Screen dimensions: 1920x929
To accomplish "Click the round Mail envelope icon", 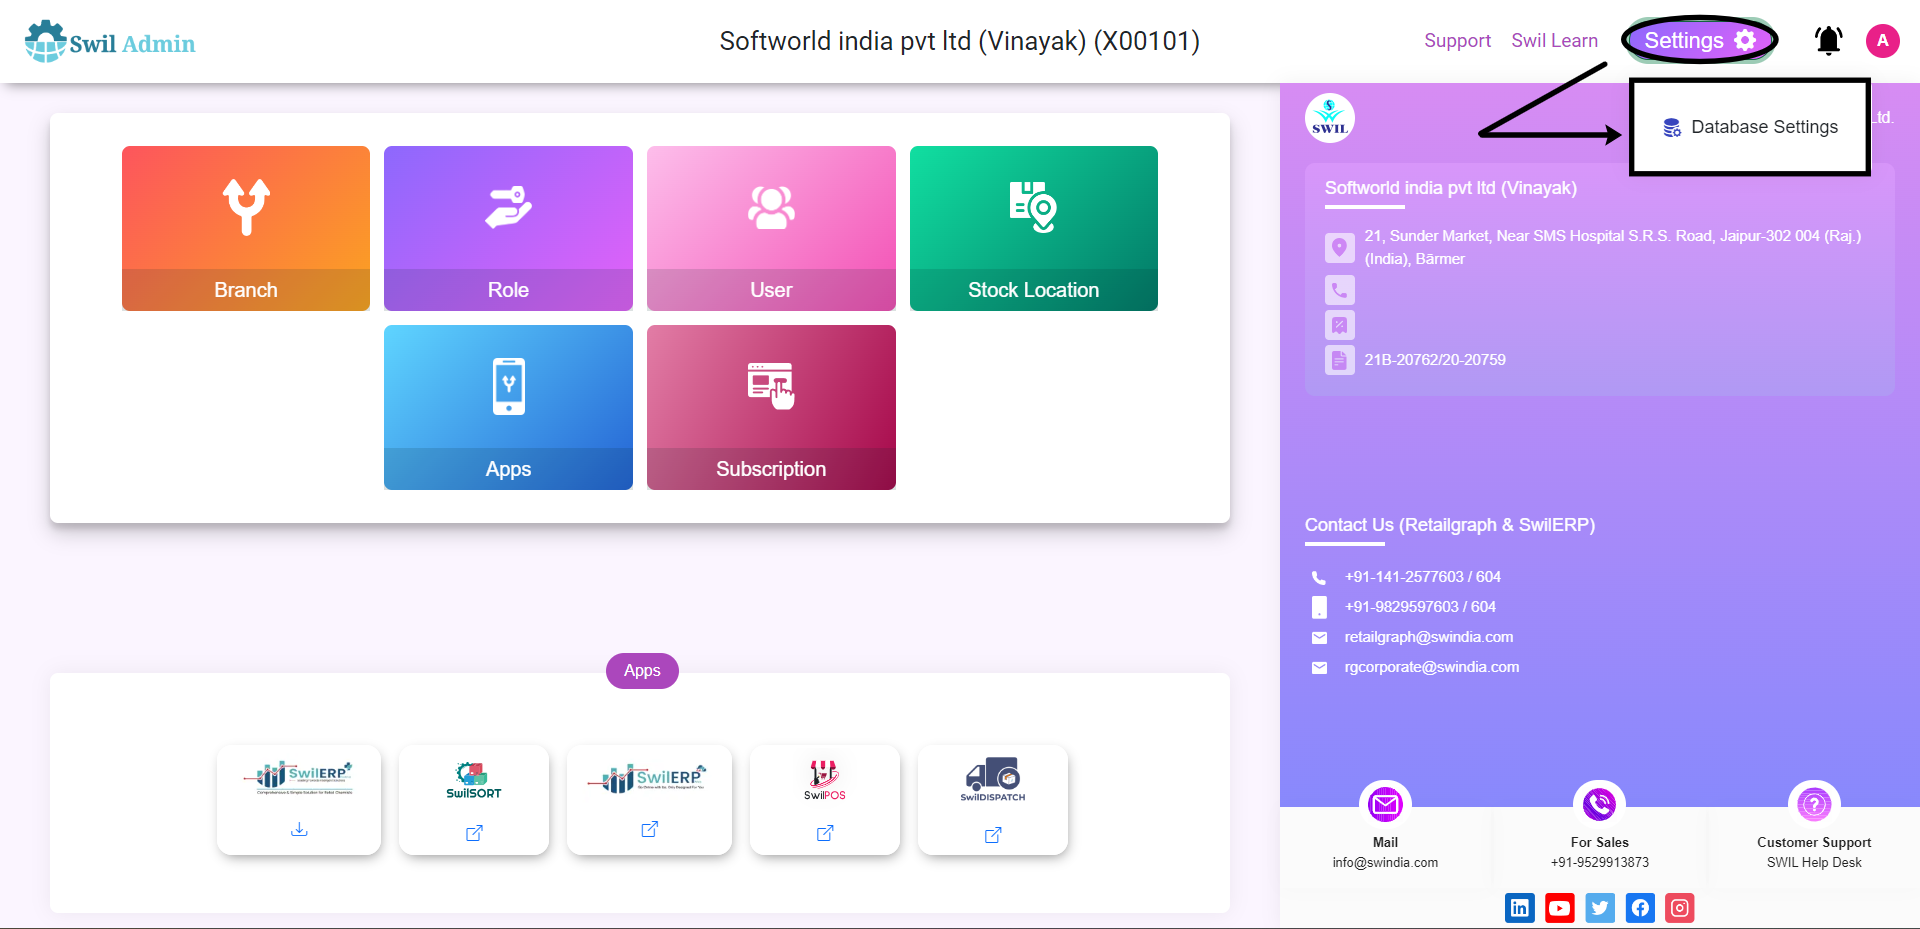I will point(1385,804).
